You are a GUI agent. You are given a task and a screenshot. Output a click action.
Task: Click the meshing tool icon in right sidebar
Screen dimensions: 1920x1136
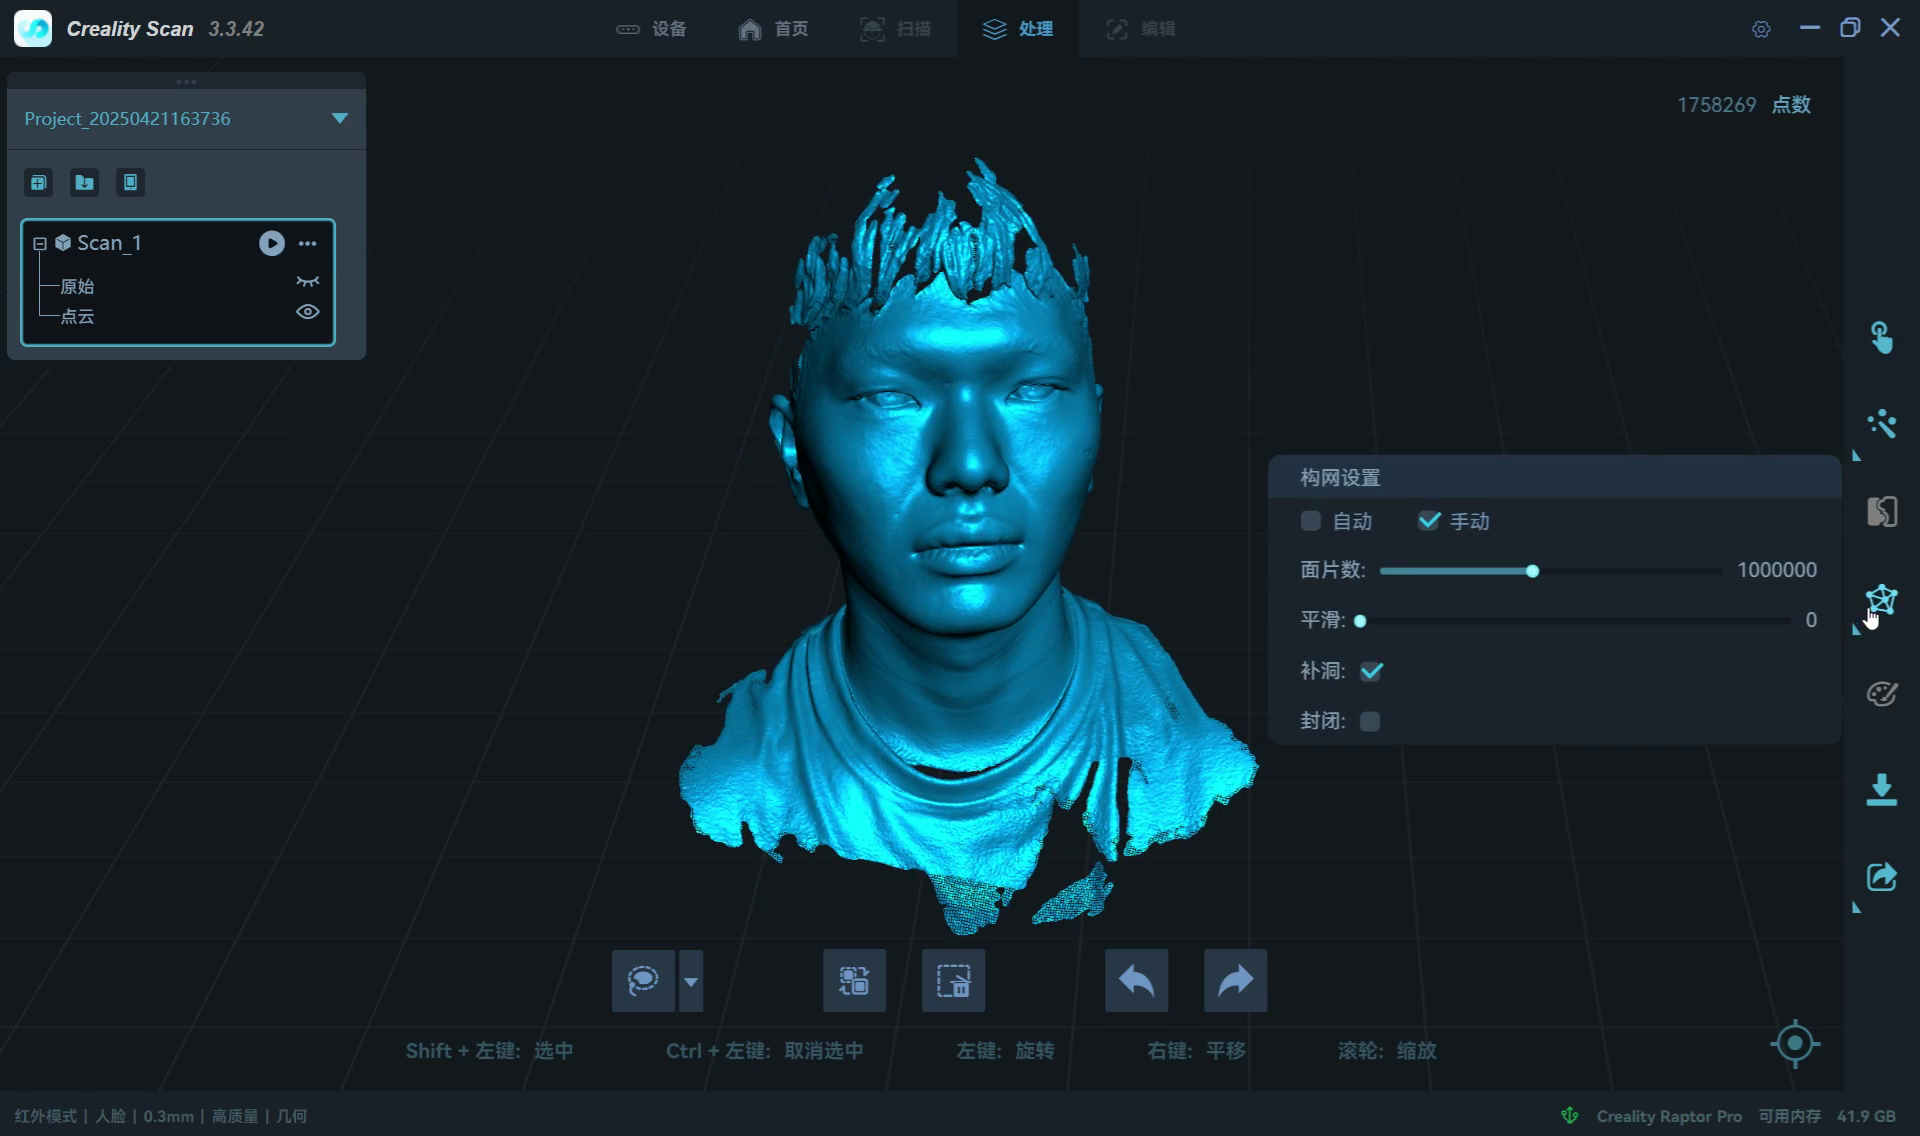coord(1881,600)
